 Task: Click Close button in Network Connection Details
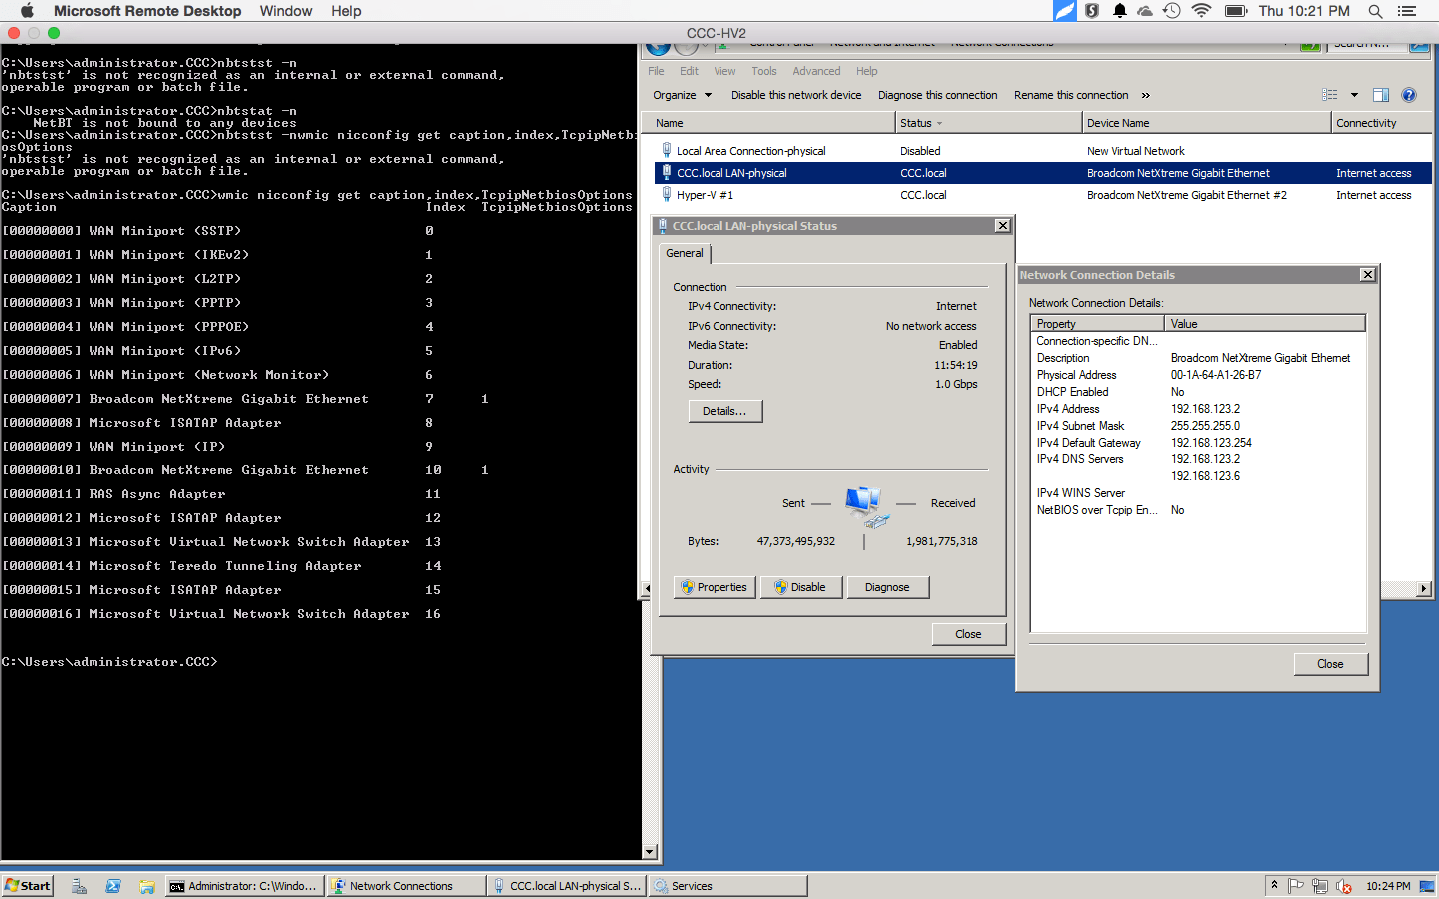pos(1330,664)
